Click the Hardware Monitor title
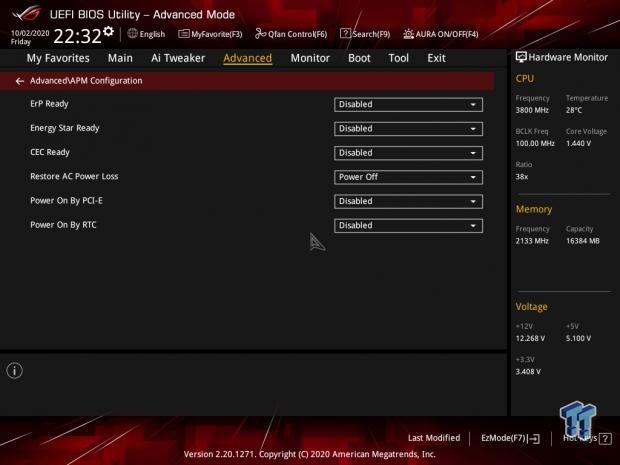 pos(568,57)
